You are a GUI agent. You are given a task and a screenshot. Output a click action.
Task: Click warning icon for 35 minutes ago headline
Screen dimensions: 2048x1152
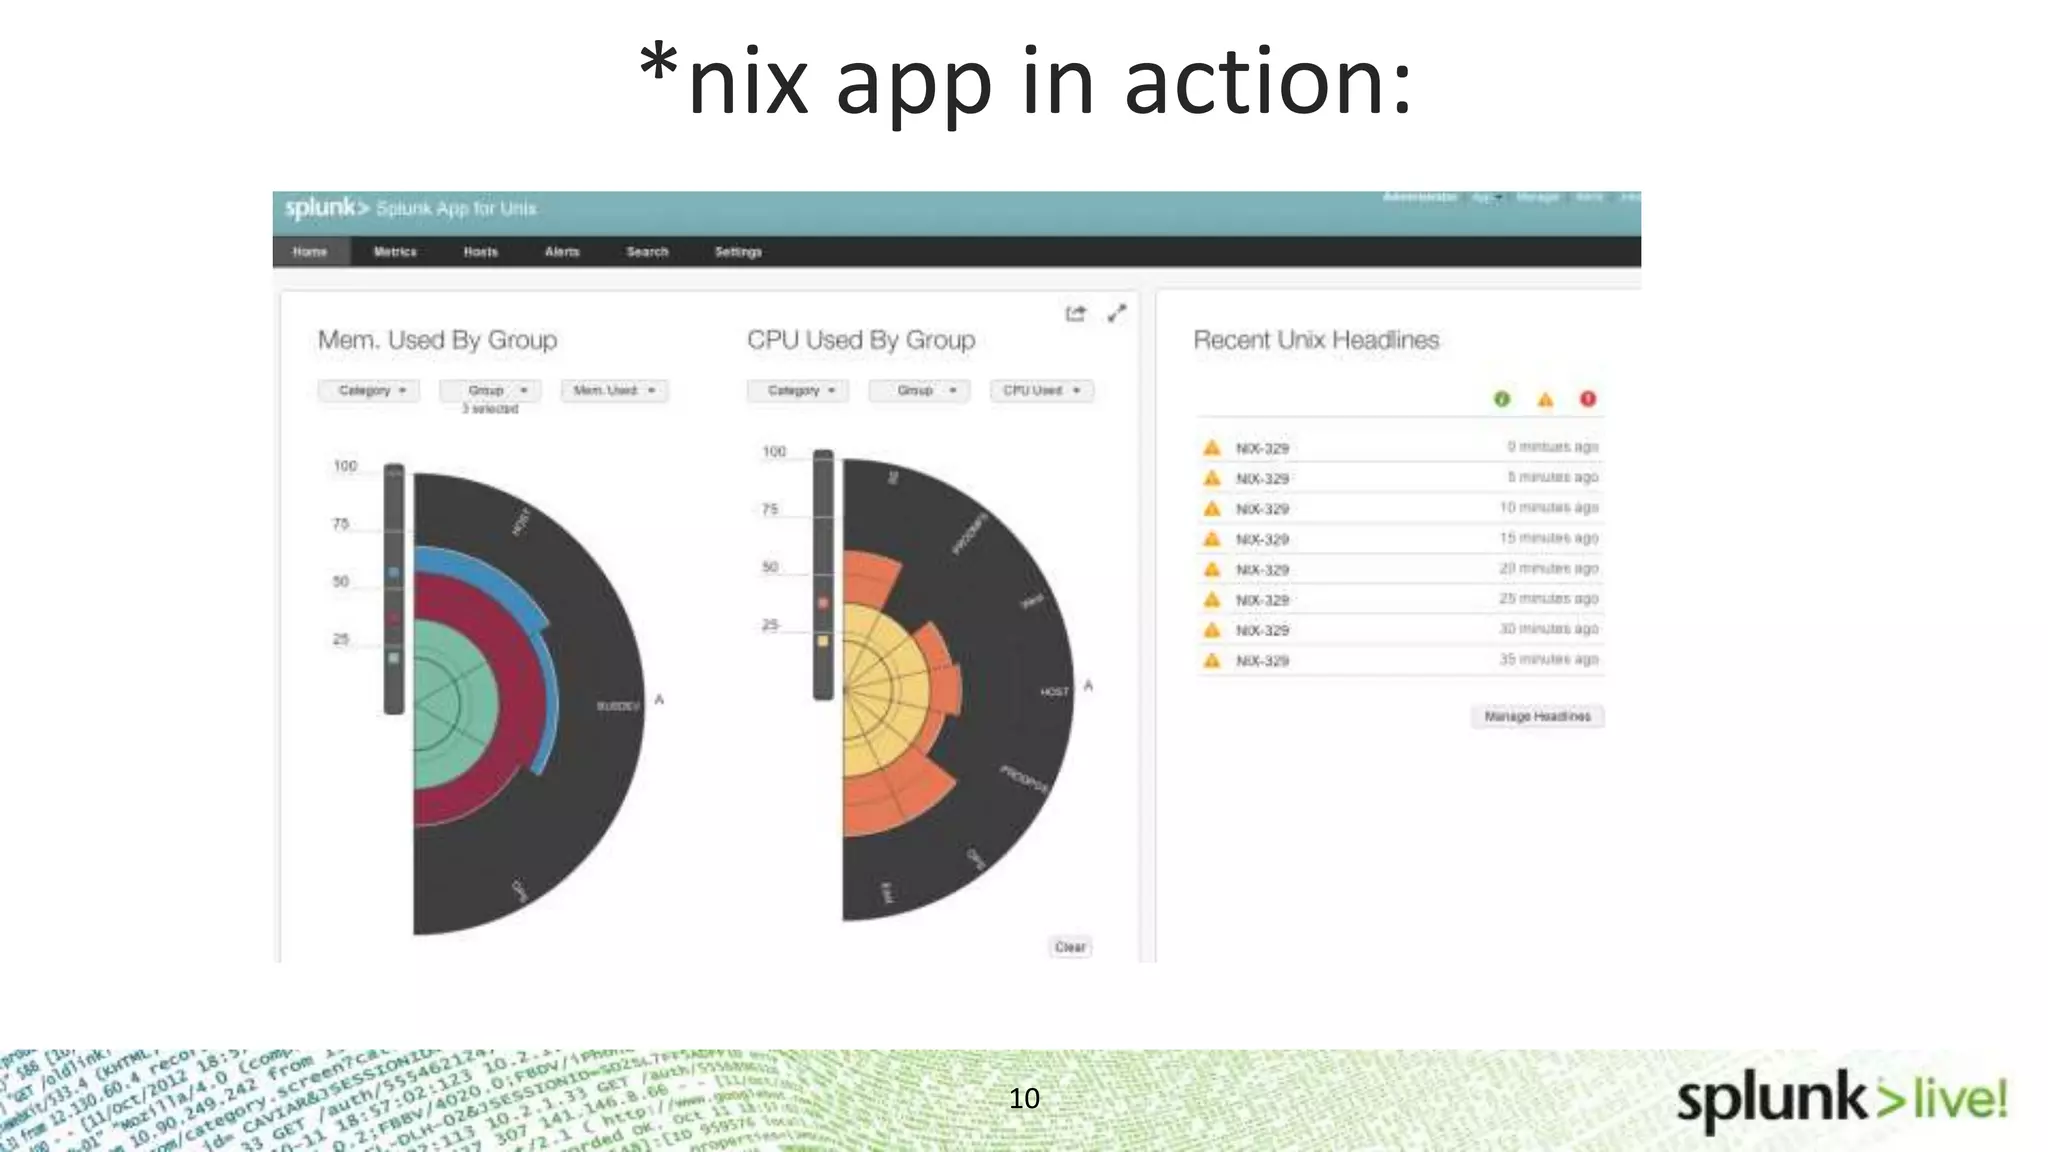click(1212, 660)
